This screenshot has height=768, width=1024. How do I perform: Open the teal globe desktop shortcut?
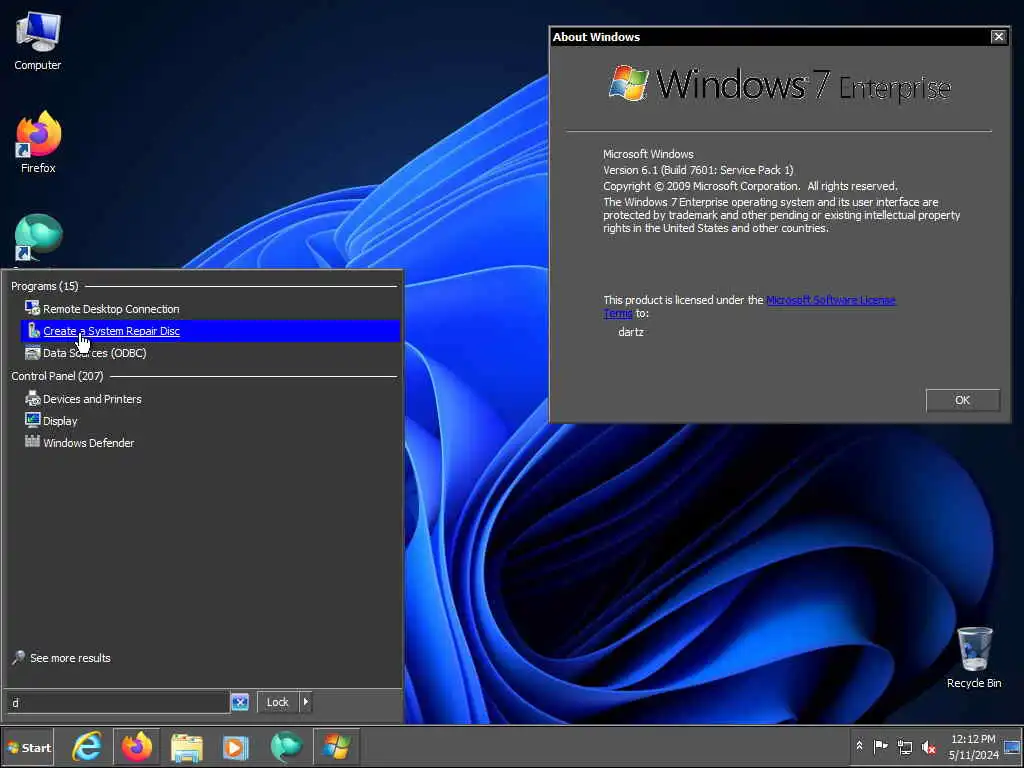[x=38, y=239]
